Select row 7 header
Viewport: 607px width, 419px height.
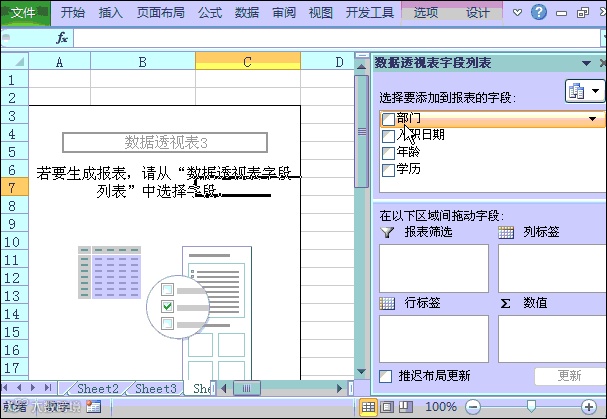[x=15, y=188]
